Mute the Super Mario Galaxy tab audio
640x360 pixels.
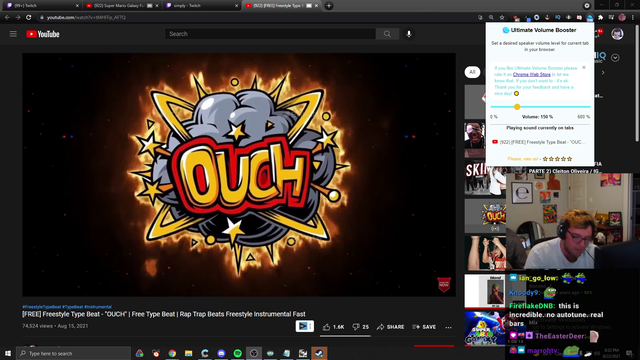tap(149, 6)
